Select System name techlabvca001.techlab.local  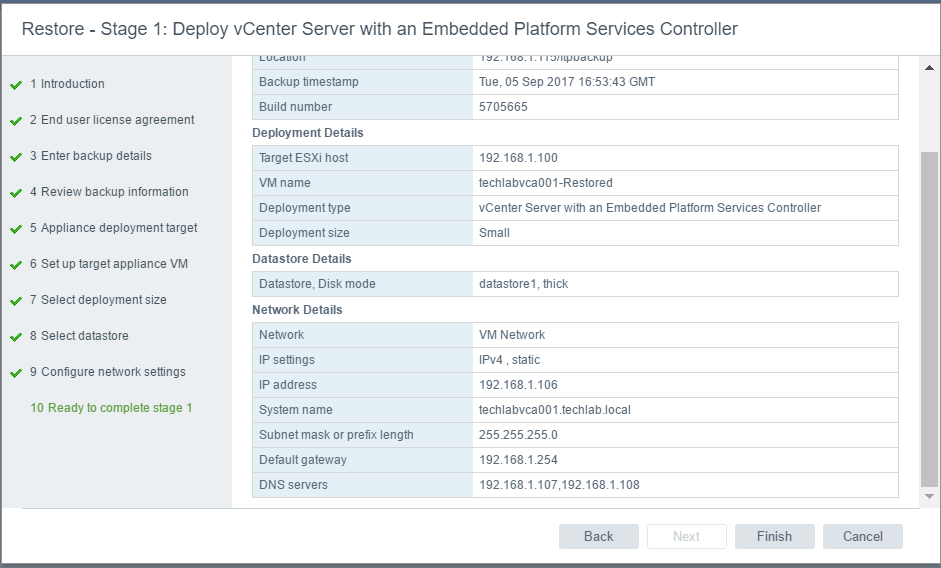(555, 410)
